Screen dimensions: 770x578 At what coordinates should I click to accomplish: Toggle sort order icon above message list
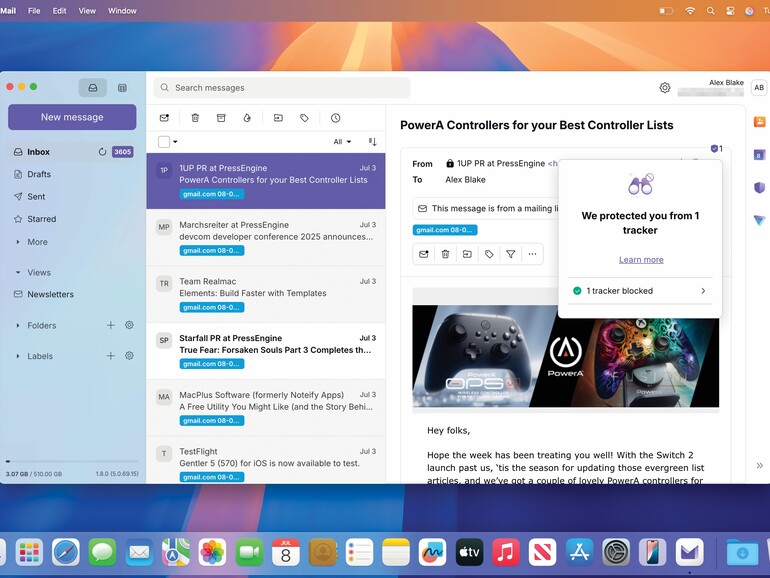(x=373, y=142)
